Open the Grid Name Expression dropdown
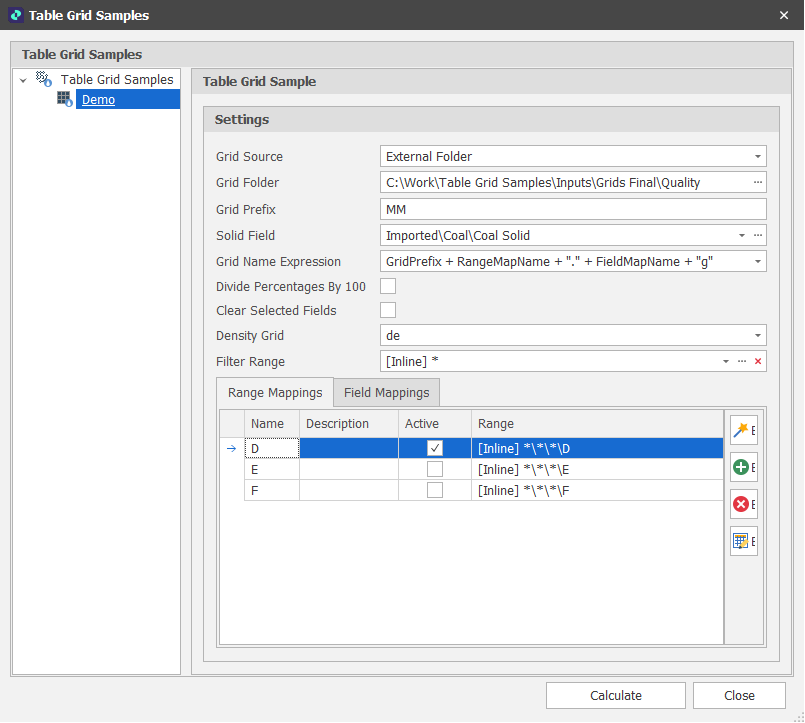This screenshot has height=723, width=805. [x=758, y=262]
